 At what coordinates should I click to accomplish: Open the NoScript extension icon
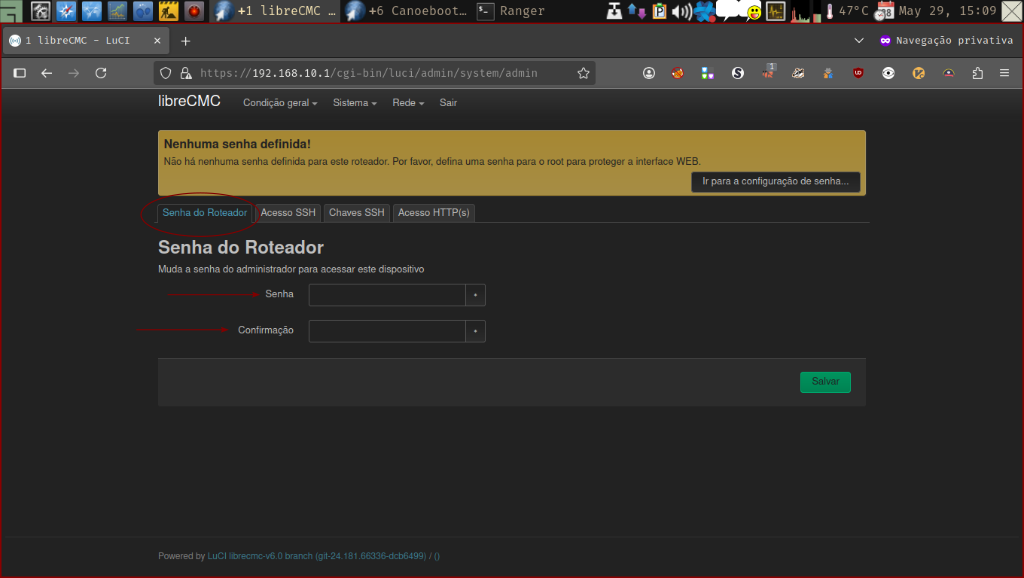pos(677,73)
